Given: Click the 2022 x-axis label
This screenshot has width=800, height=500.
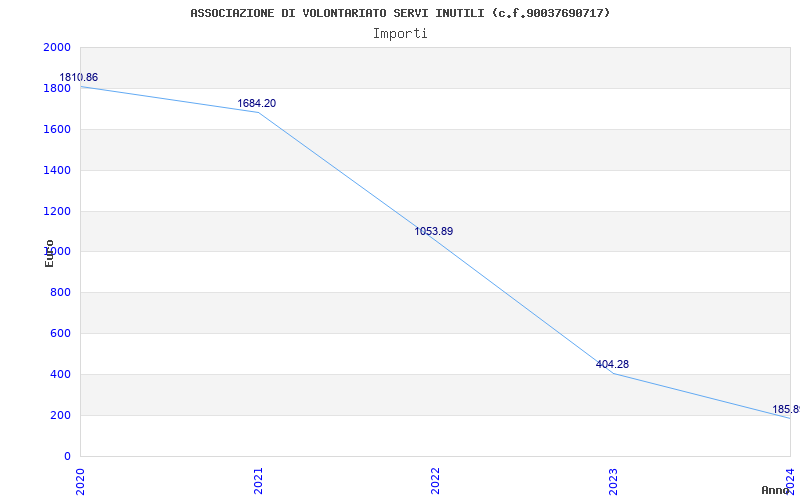Looking at the screenshot, I should click(x=435, y=481).
